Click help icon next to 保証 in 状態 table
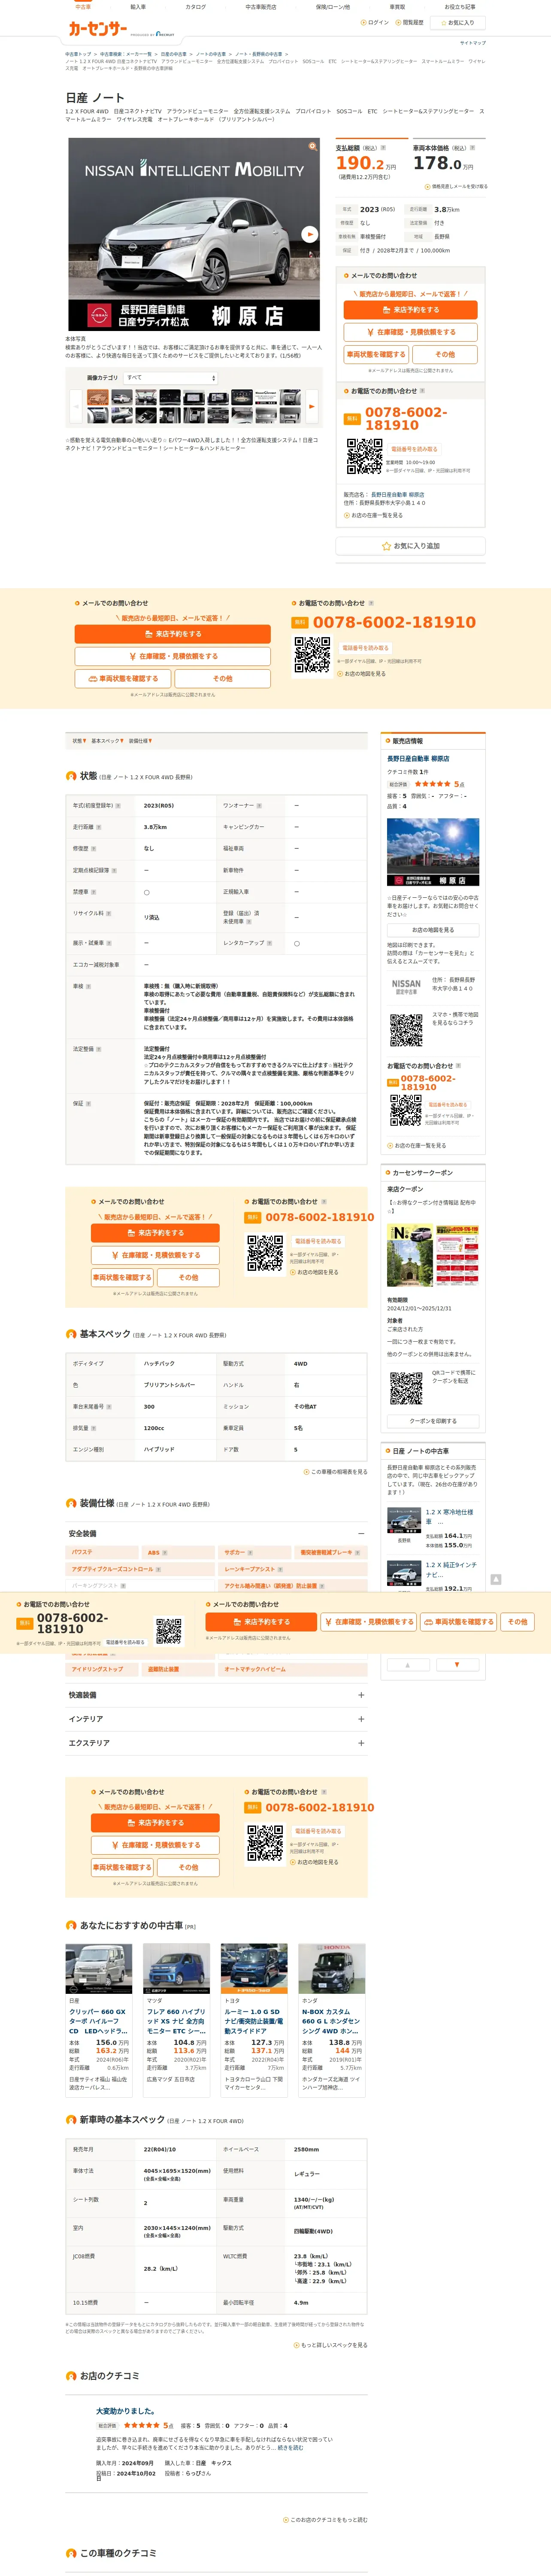 pos(88,1104)
